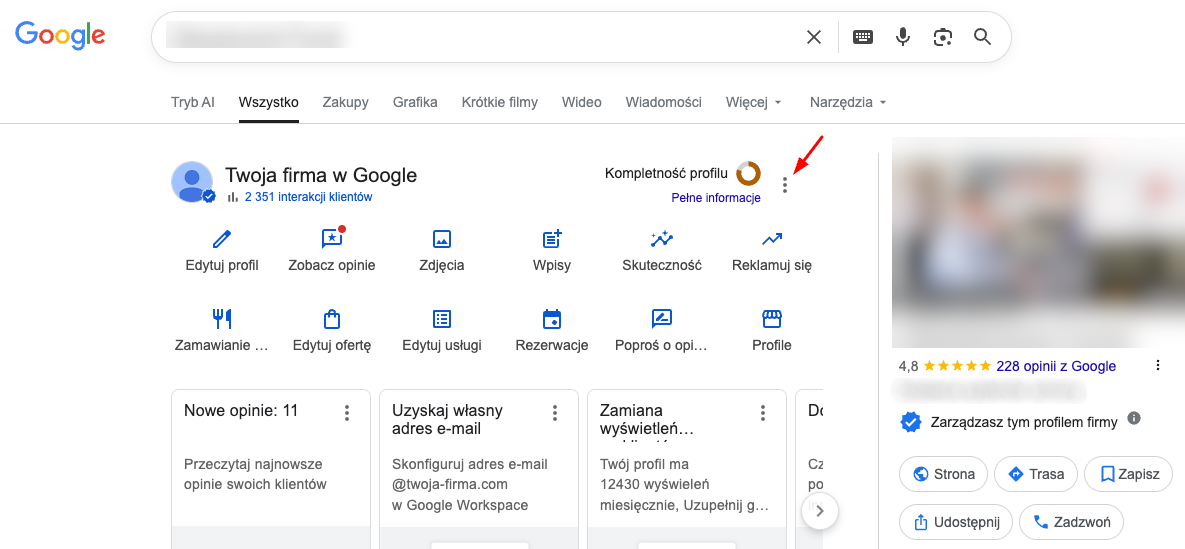Open the three-dot menu on Zamiana wyświetleń card

click(763, 413)
